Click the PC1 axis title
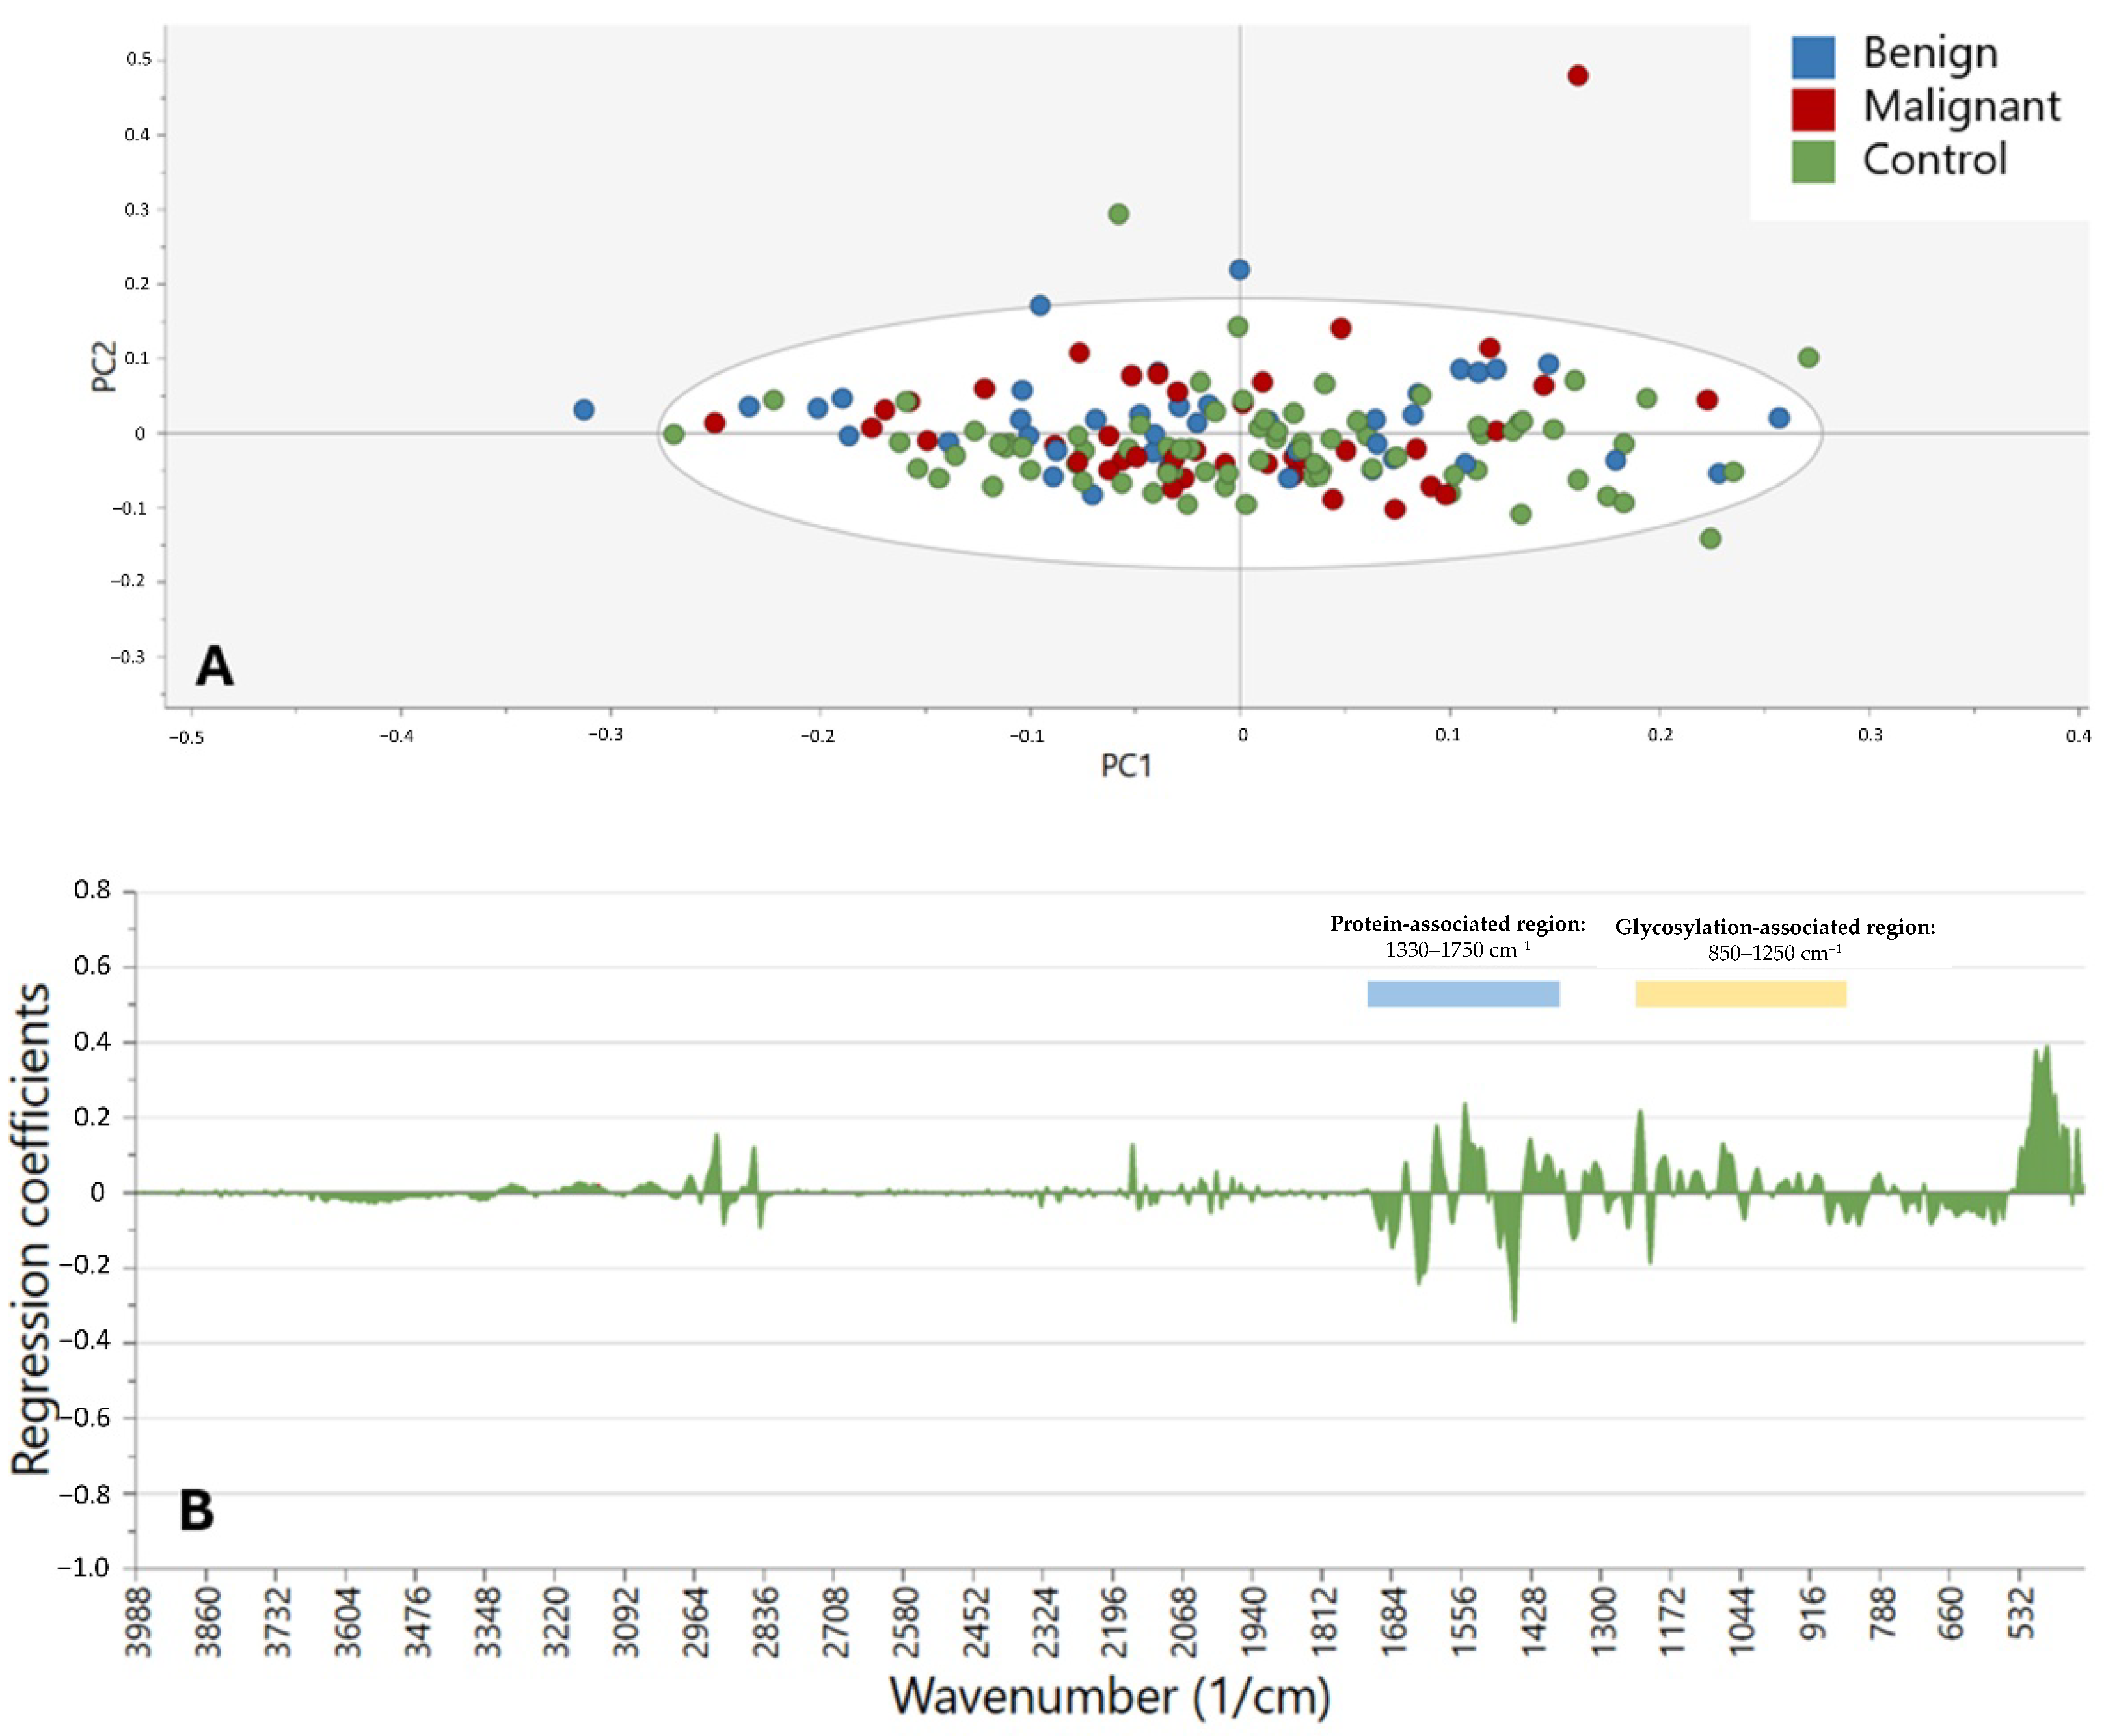Screen dimensions: 2104x1736 click(x=1126, y=765)
